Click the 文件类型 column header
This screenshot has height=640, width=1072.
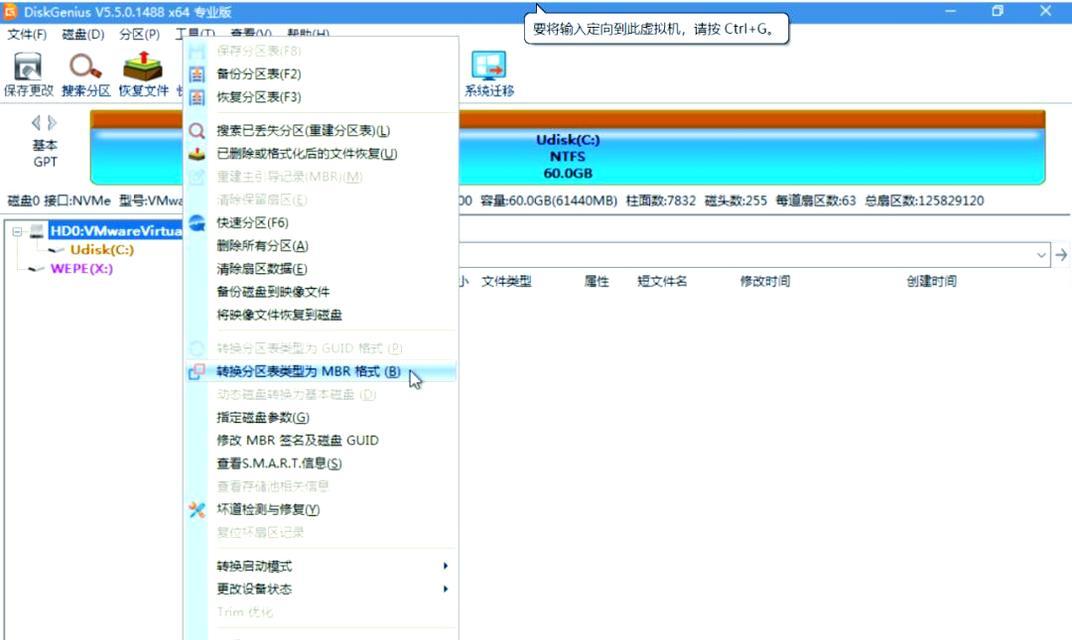tap(506, 281)
